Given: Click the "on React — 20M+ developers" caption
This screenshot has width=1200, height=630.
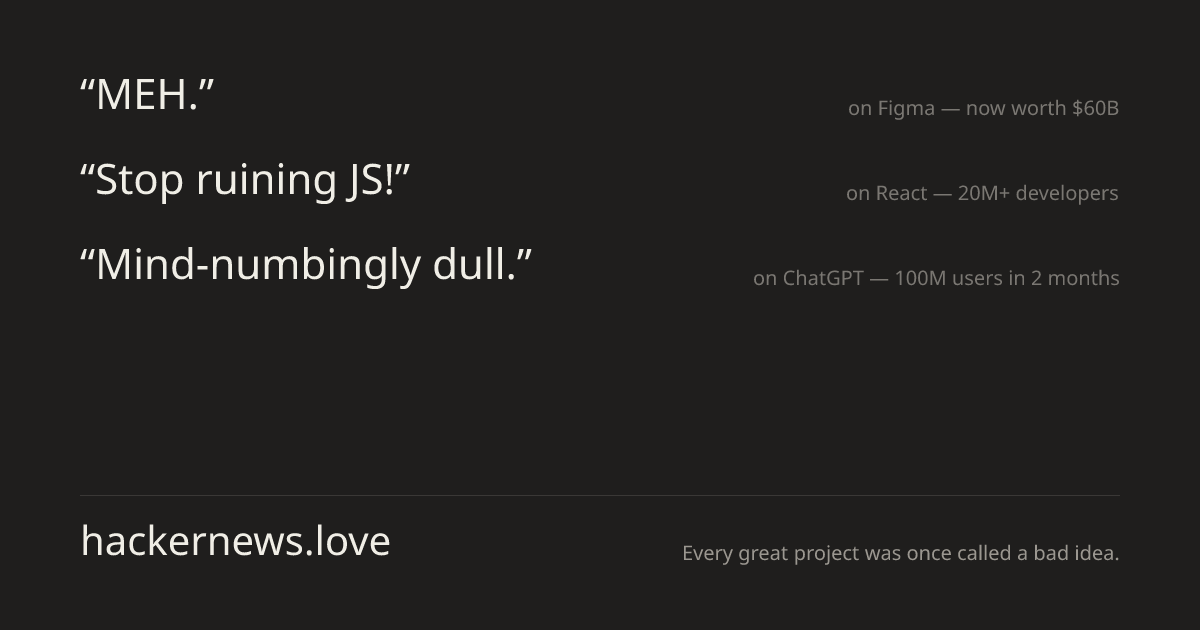Looking at the screenshot, I should click(x=982, y=193).
